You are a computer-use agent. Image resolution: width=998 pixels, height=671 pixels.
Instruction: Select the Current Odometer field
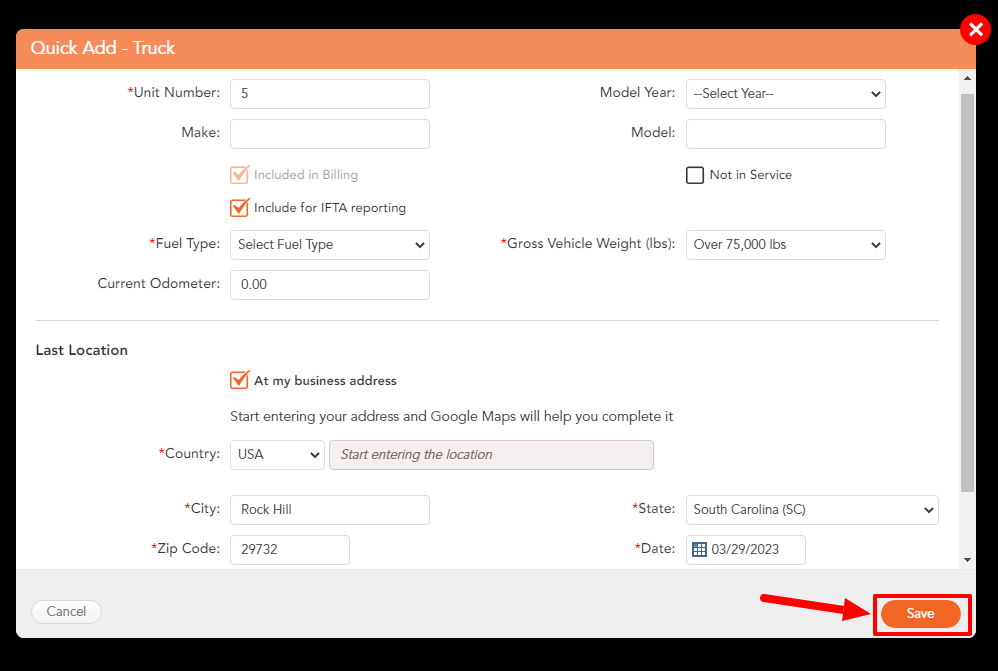point(330,285)
